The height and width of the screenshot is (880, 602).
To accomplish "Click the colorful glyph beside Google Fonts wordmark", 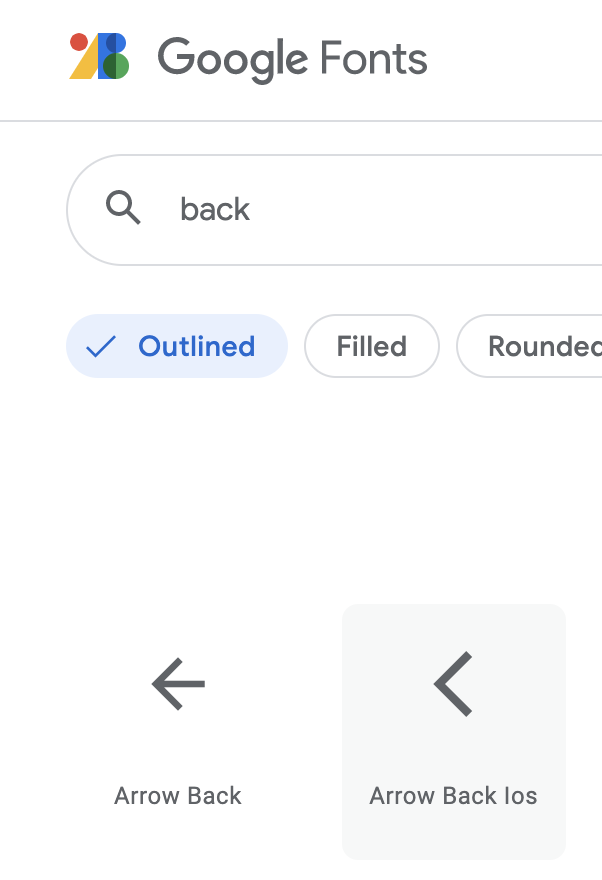I will tap(96, 58).
